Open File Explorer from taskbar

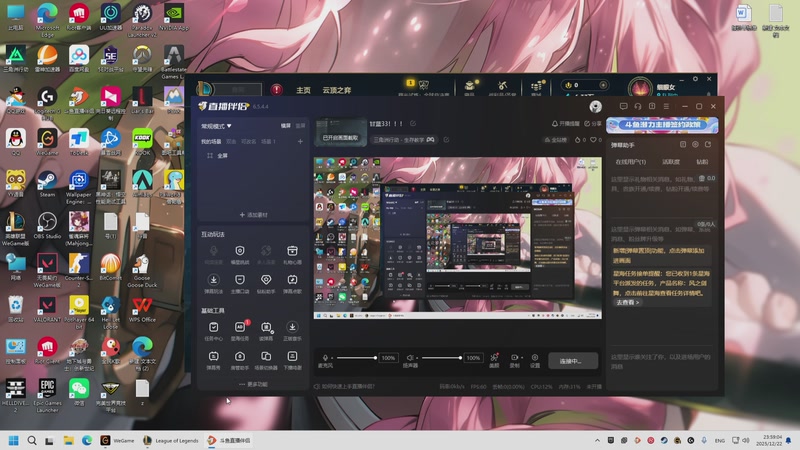coord(68,440)
